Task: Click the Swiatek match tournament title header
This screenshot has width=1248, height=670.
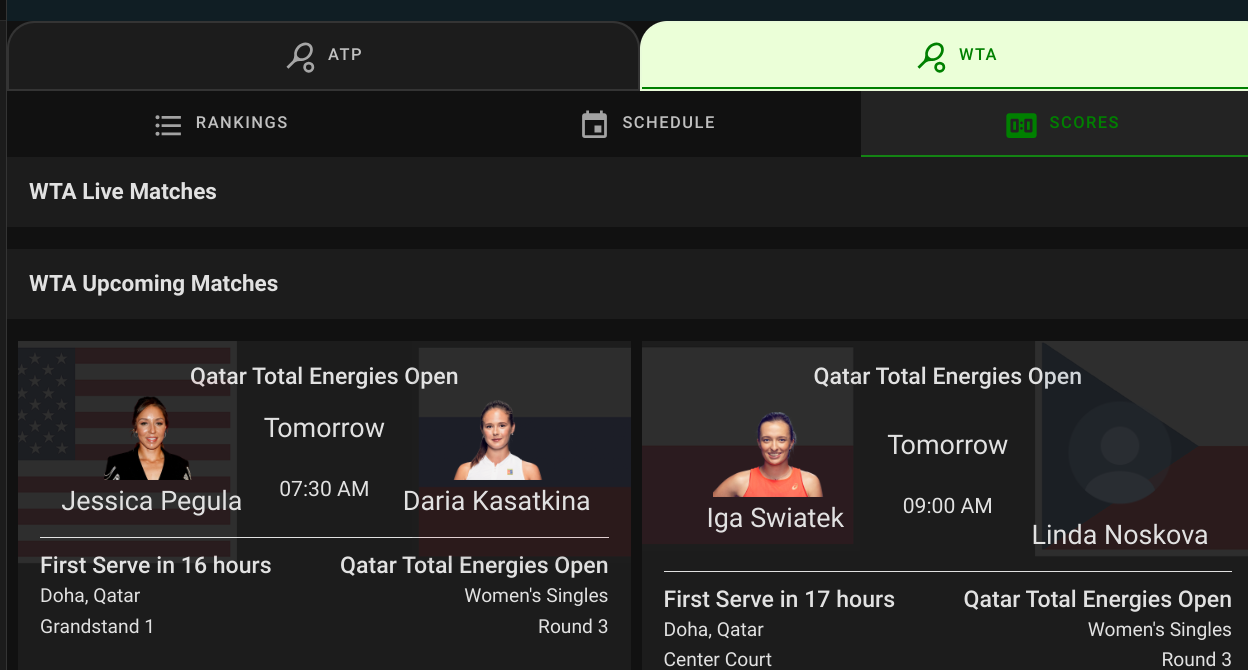Action: coord(947,377)
